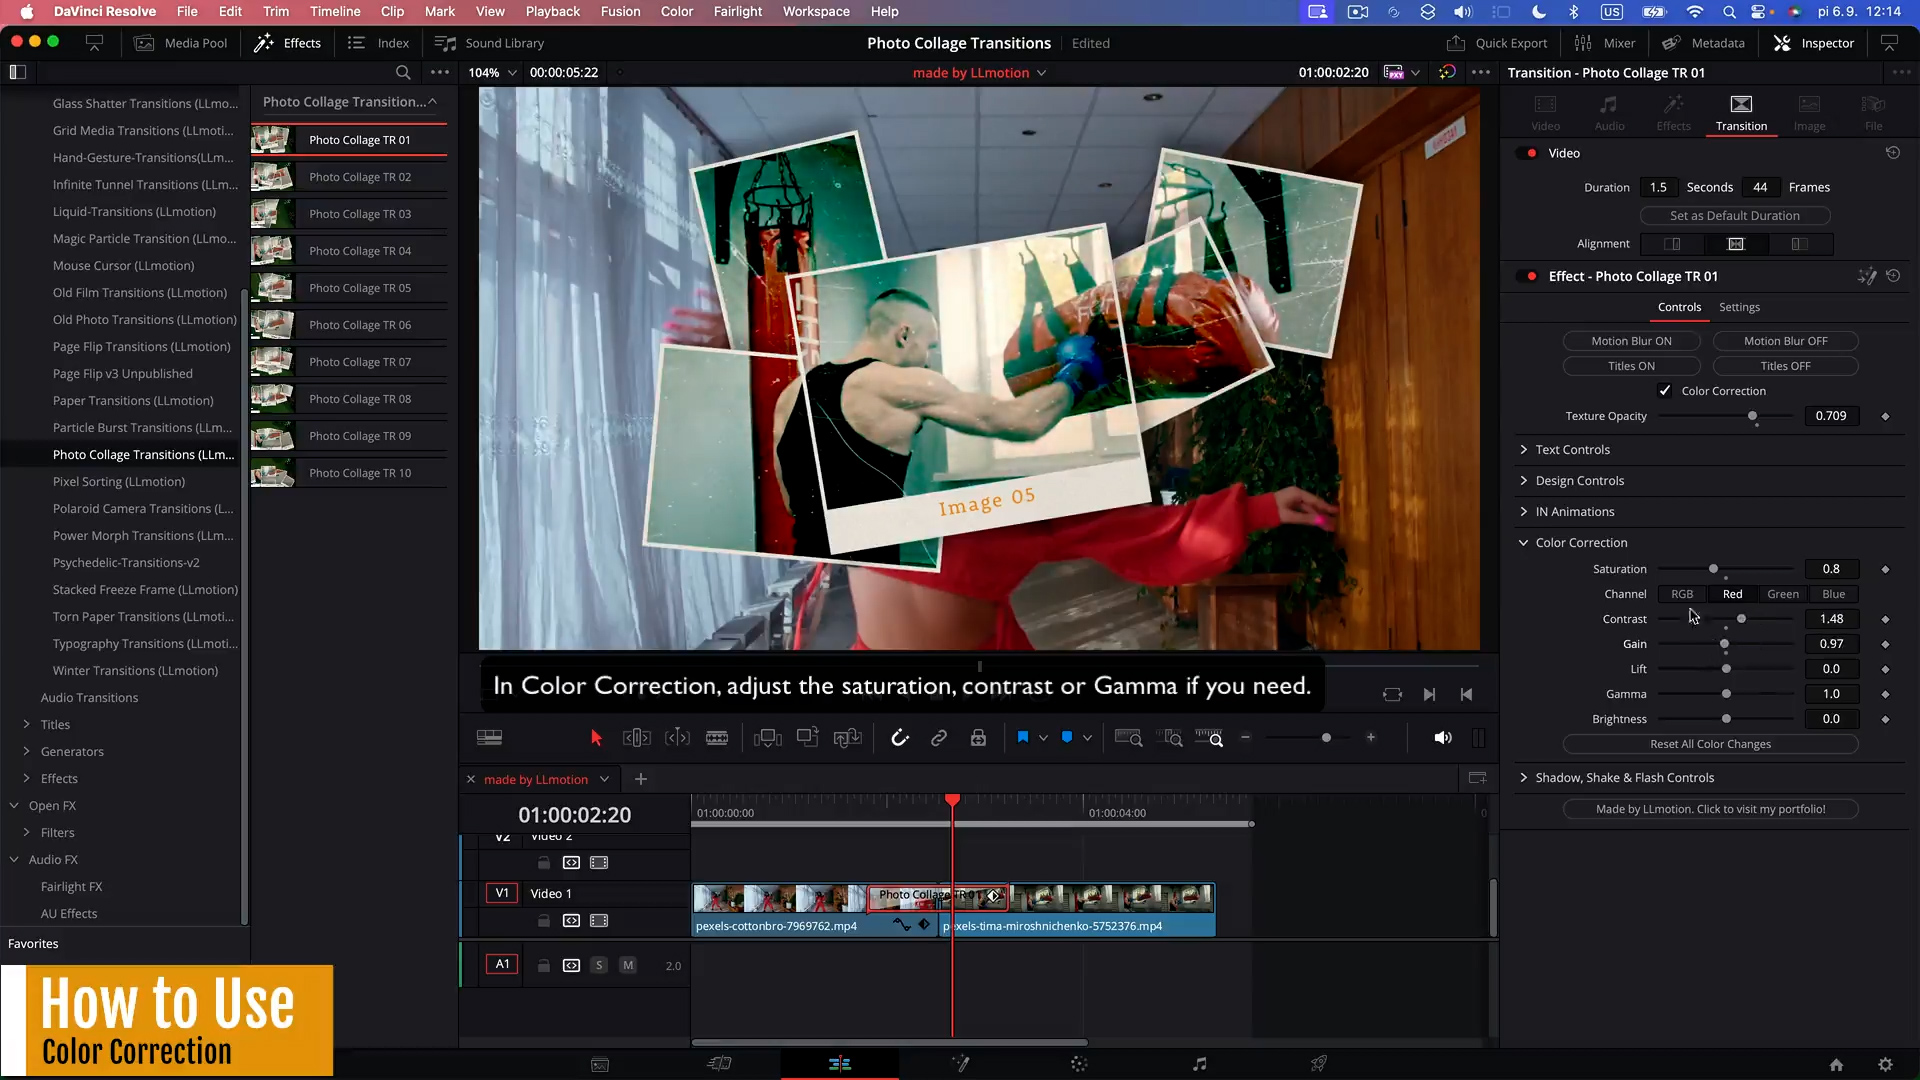Switch to the Settings tab

pos(1739,307)
